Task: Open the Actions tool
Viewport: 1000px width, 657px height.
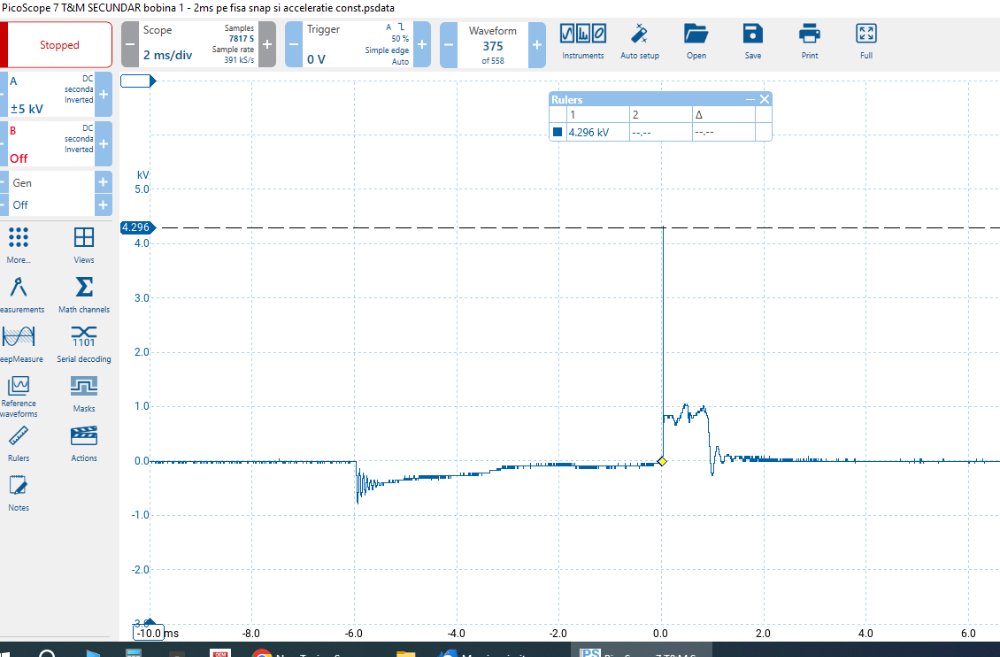Action: 84,442
